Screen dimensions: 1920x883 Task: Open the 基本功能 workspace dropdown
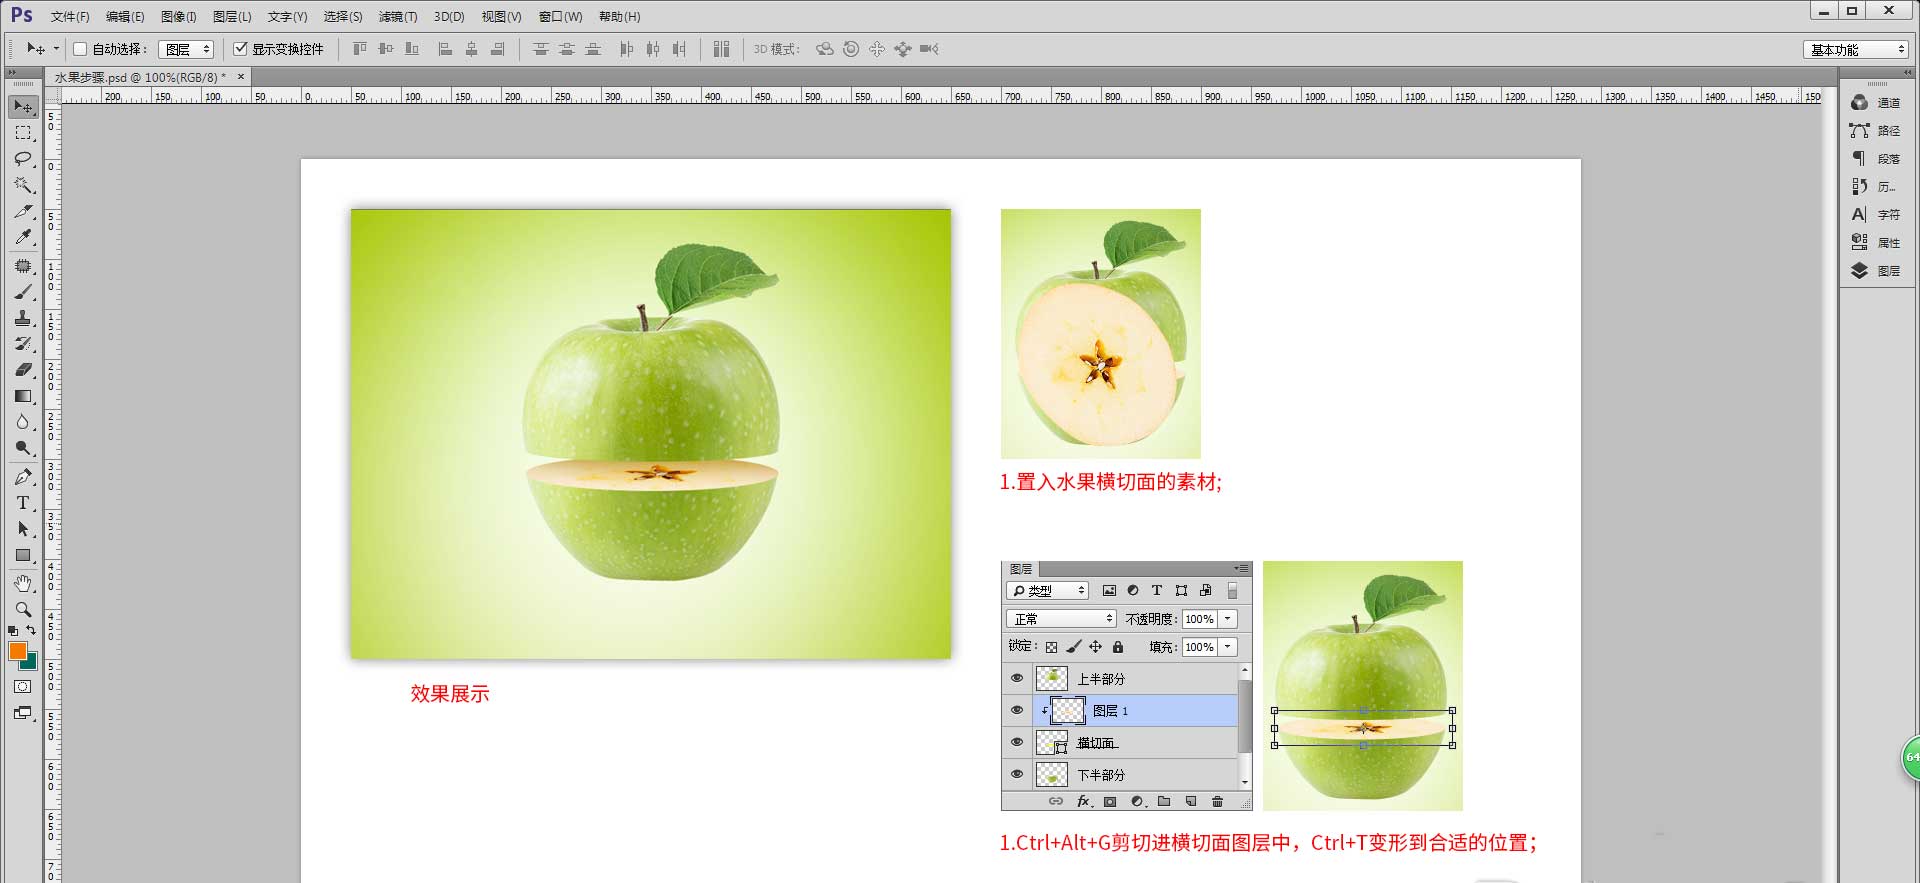coord(1857,49)
